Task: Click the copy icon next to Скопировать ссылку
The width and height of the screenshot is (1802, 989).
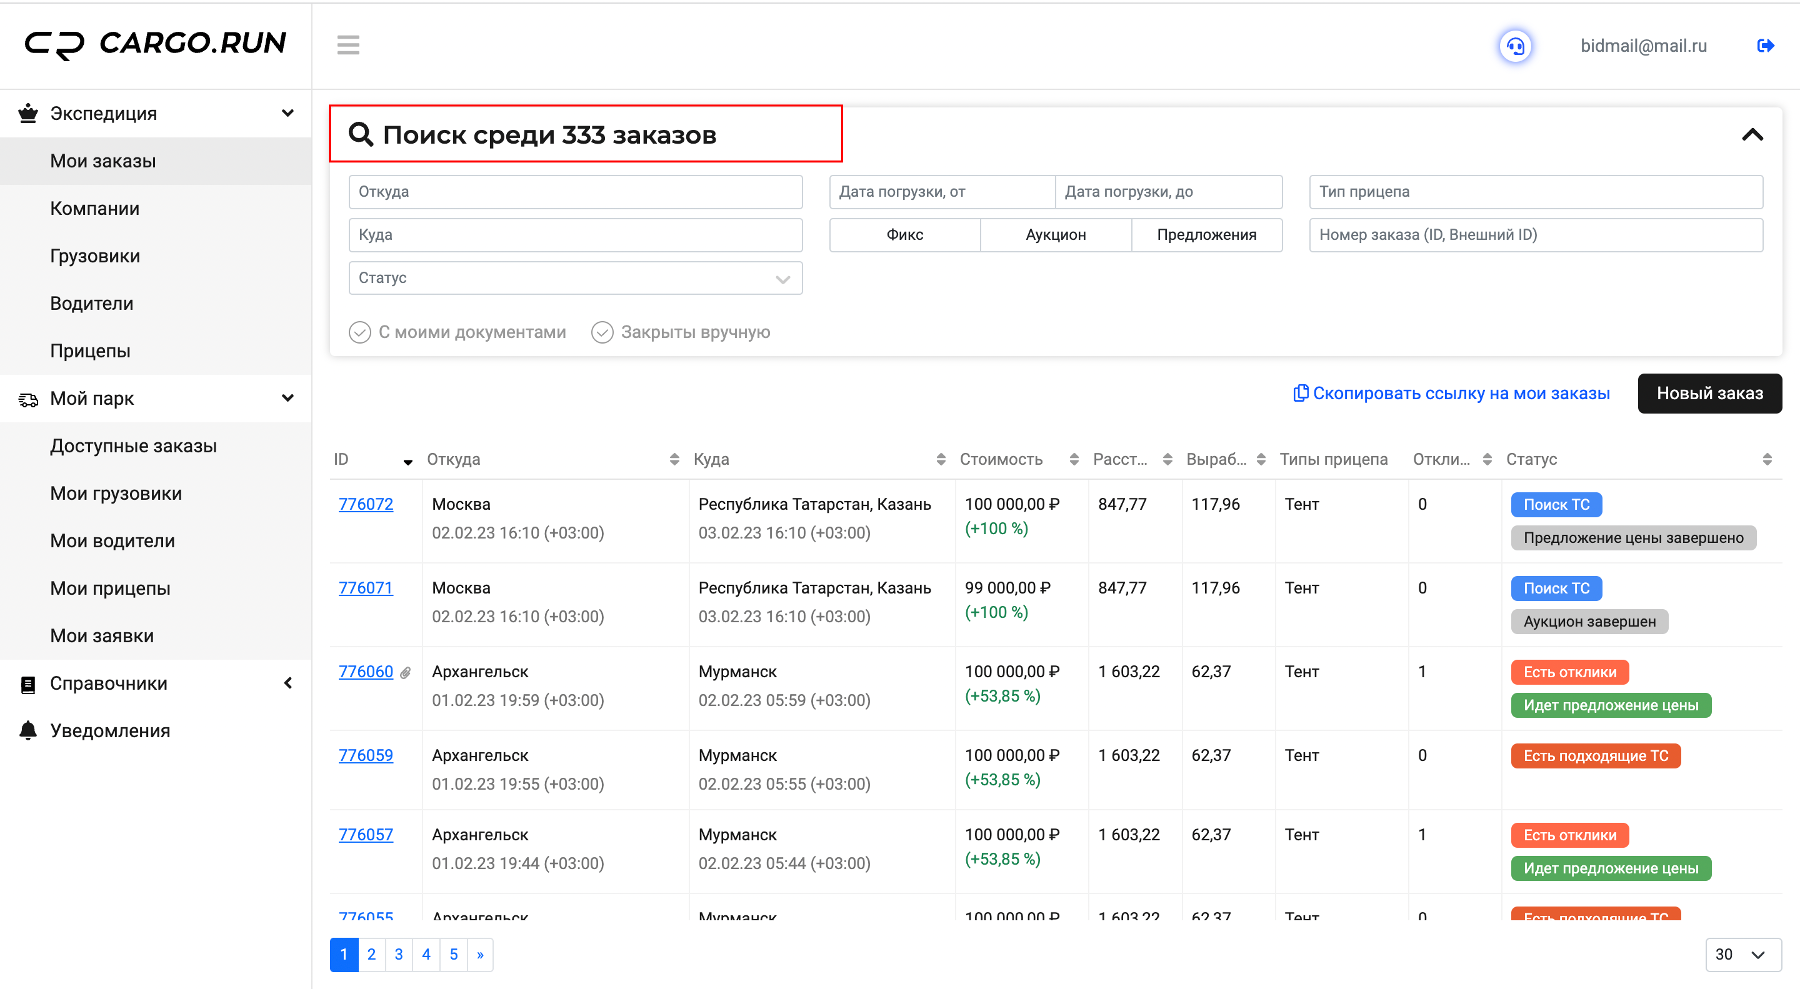Action: (x=1300, y=393)
